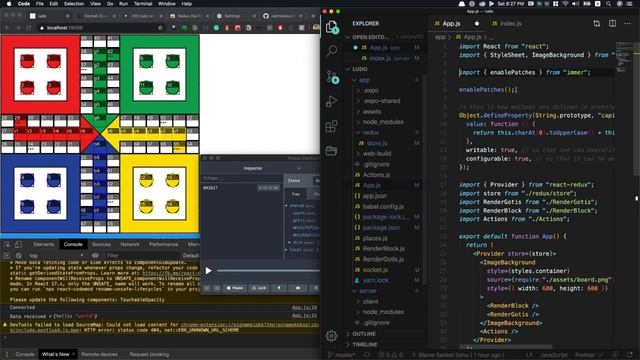This screenshot has height=360, width=640.
Task: Open the Wi-Fi menu in the macOS menu bar
Action: tap(565, 4)
